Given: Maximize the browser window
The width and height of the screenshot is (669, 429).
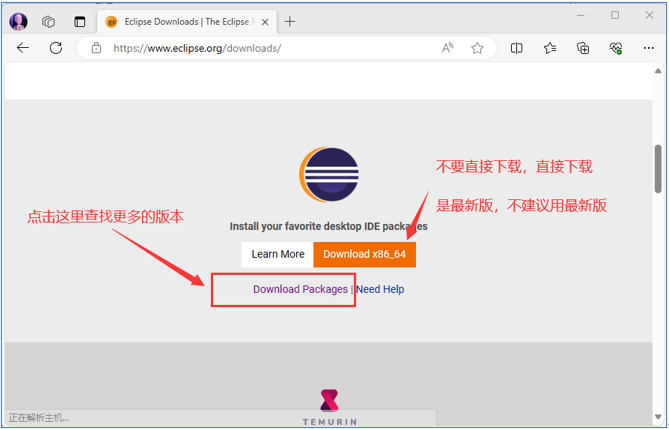Looking at the screenshot, I should click(x=615, y=15).
